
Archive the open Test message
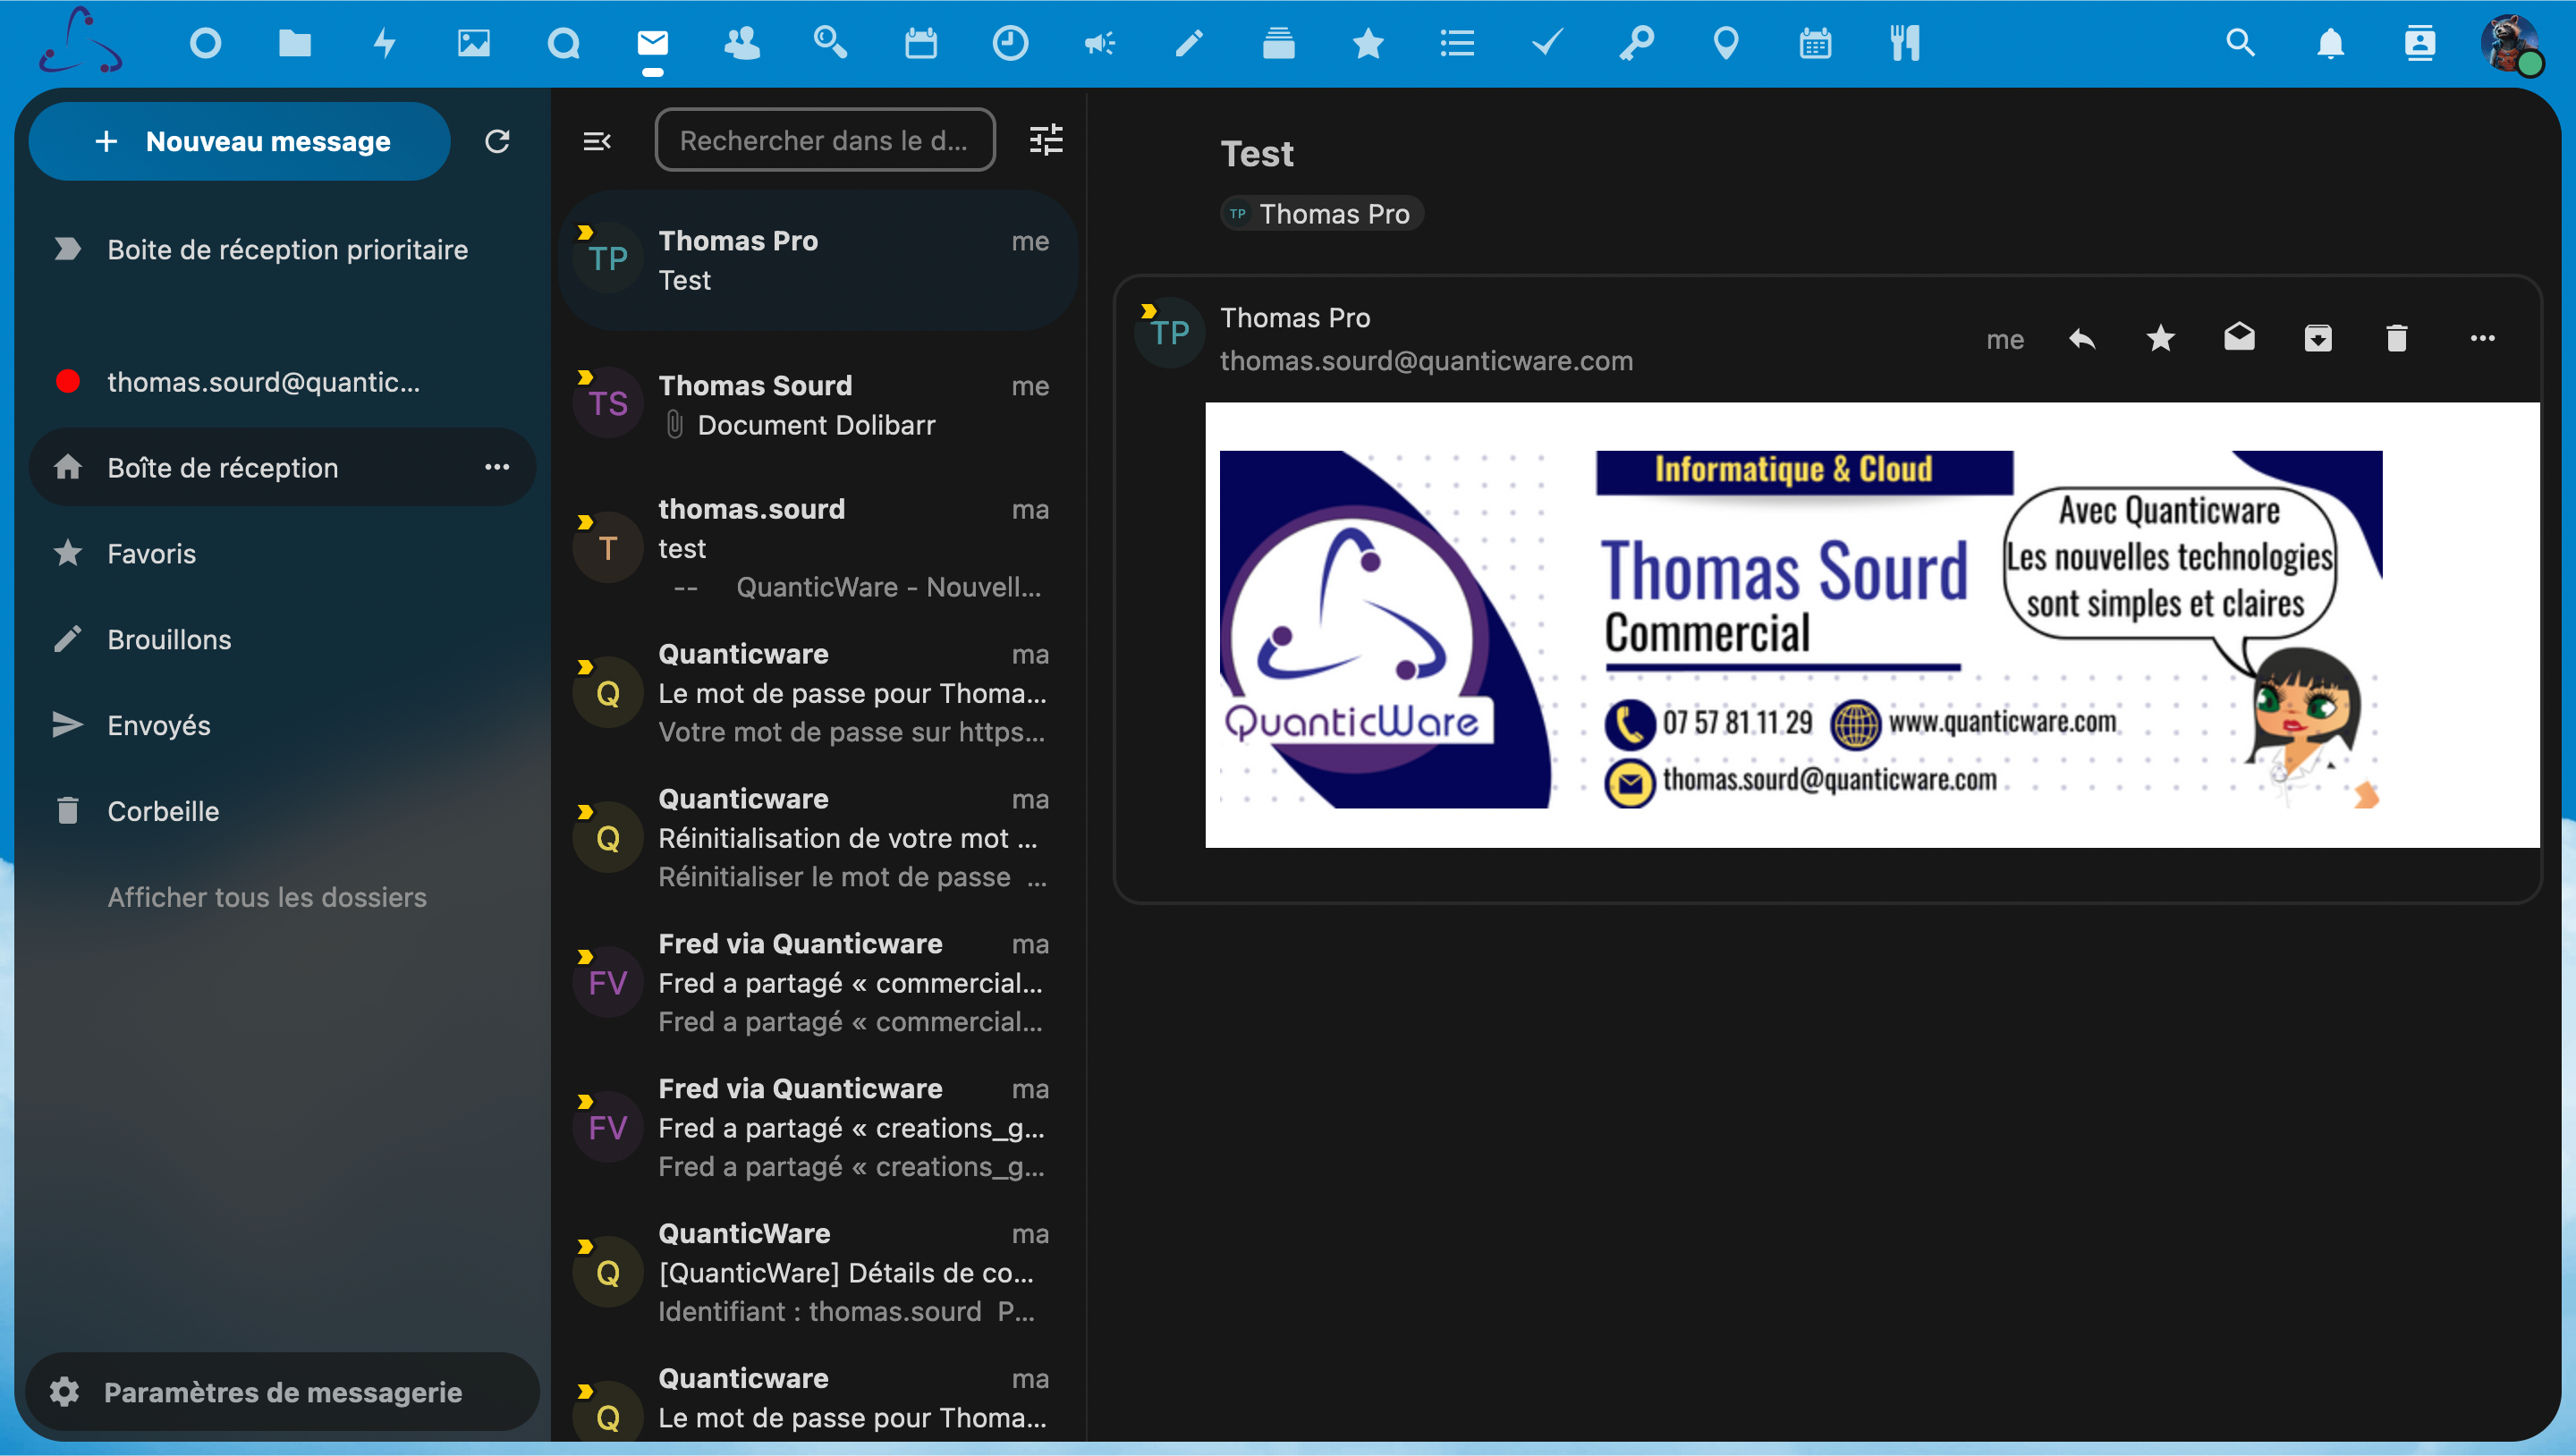tap(2318, 339)
